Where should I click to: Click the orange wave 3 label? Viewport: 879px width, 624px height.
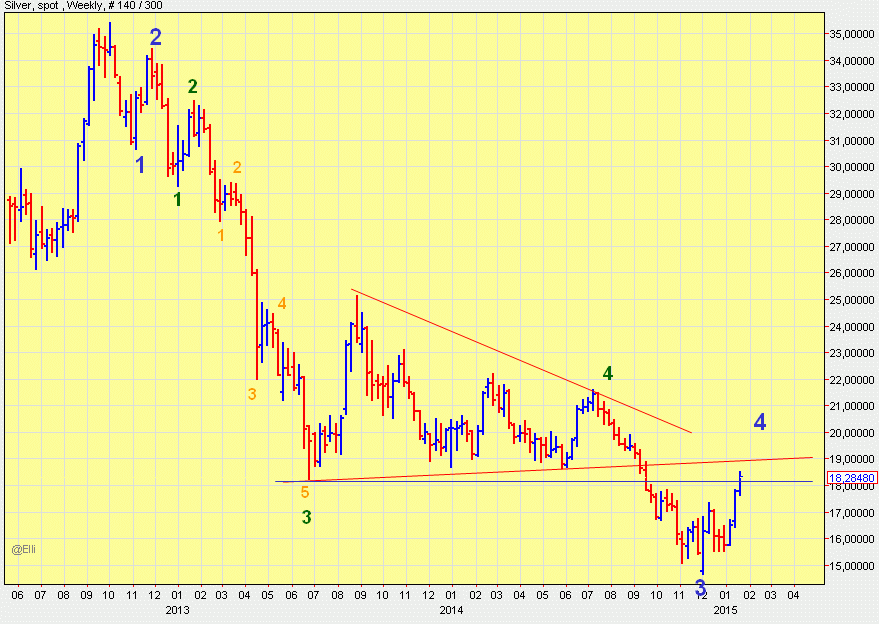tap(252, 394)
